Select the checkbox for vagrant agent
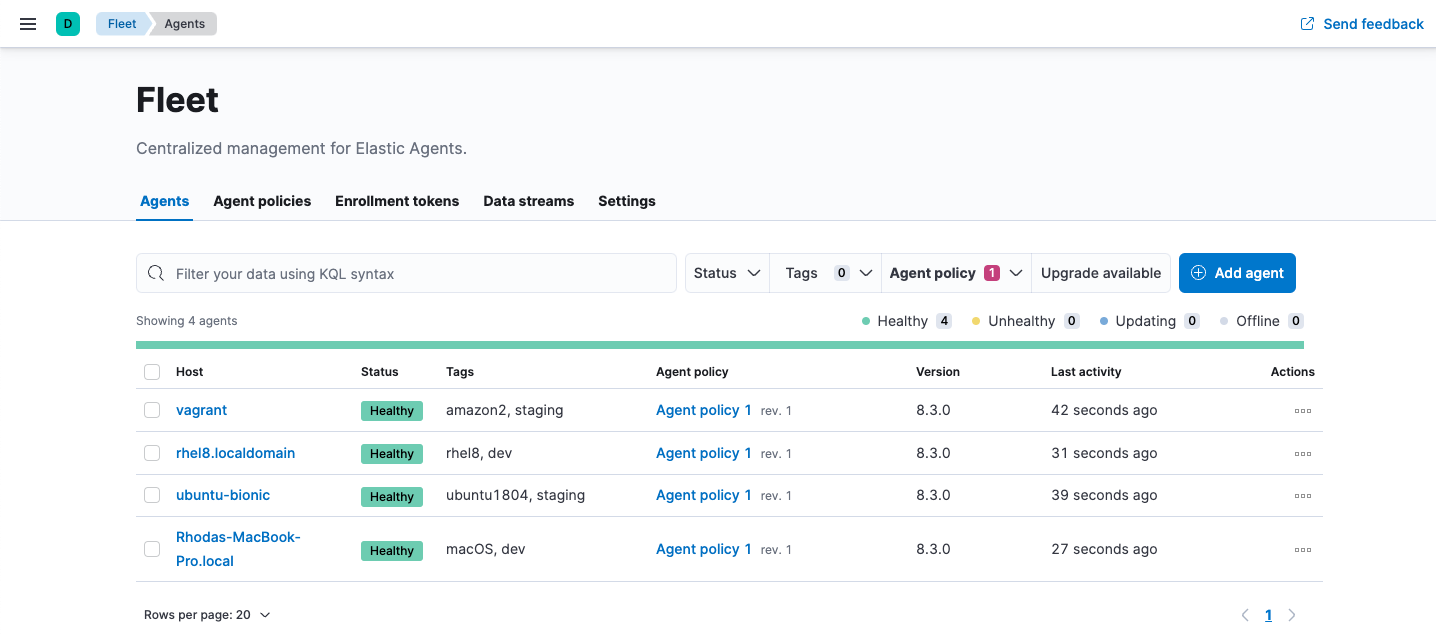This screenshot has height=635, width=1436. pyautogui.click(x=152, y=410)
